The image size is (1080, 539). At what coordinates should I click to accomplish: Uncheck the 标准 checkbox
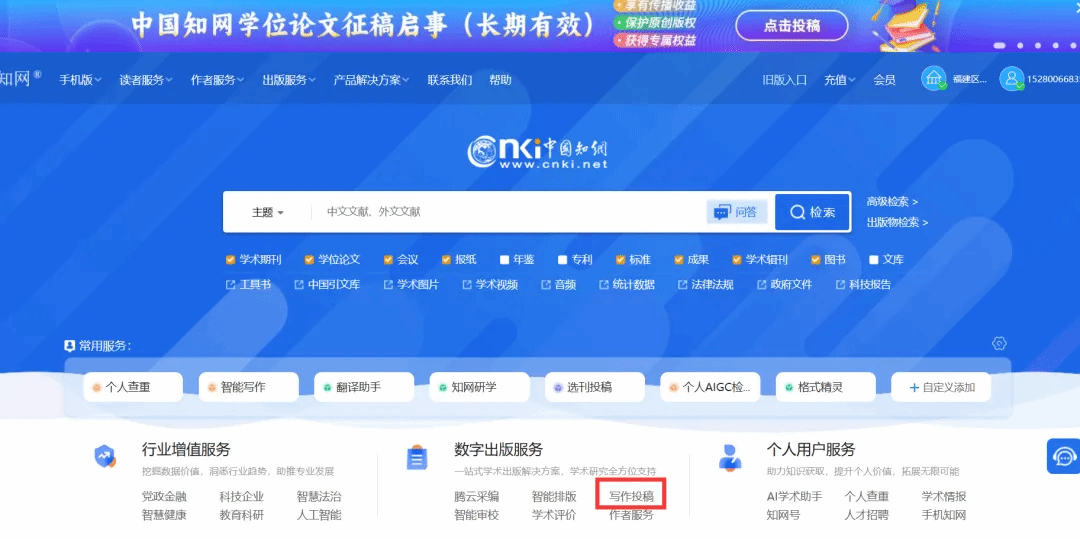pyautogui.click(x=620, y=260)
